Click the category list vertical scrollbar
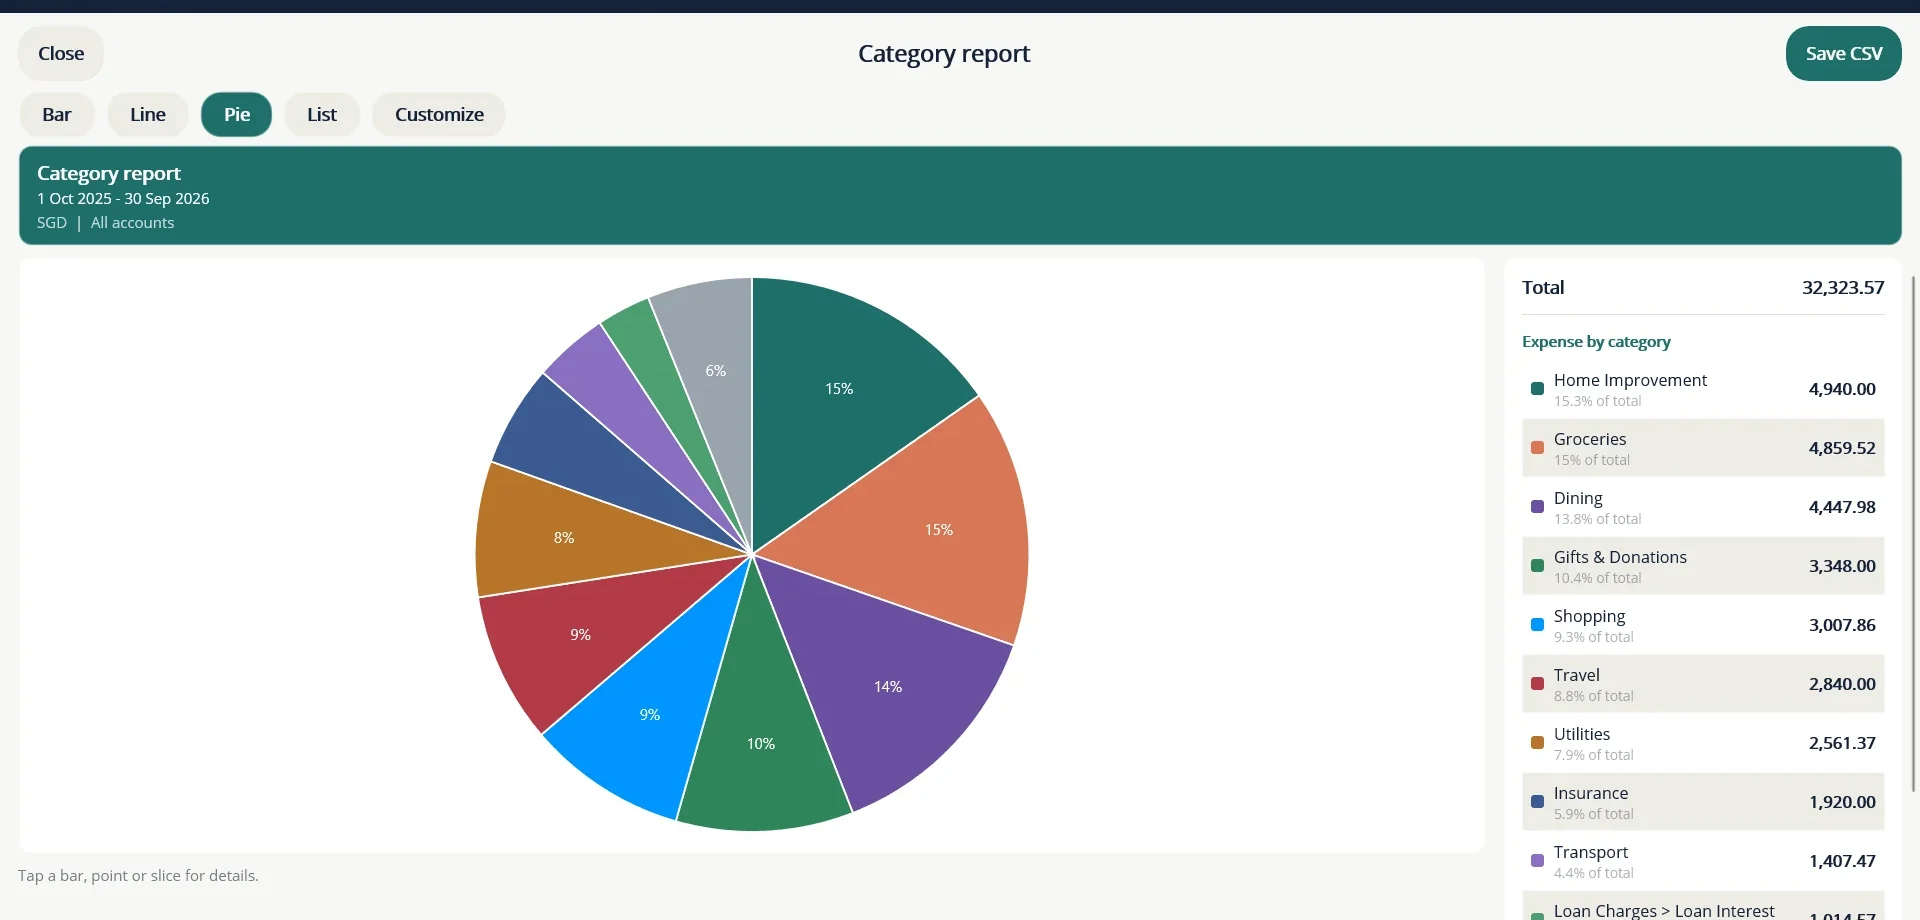The width and height of the screenshot is (1920, 920). click(x=1913, y=535)
